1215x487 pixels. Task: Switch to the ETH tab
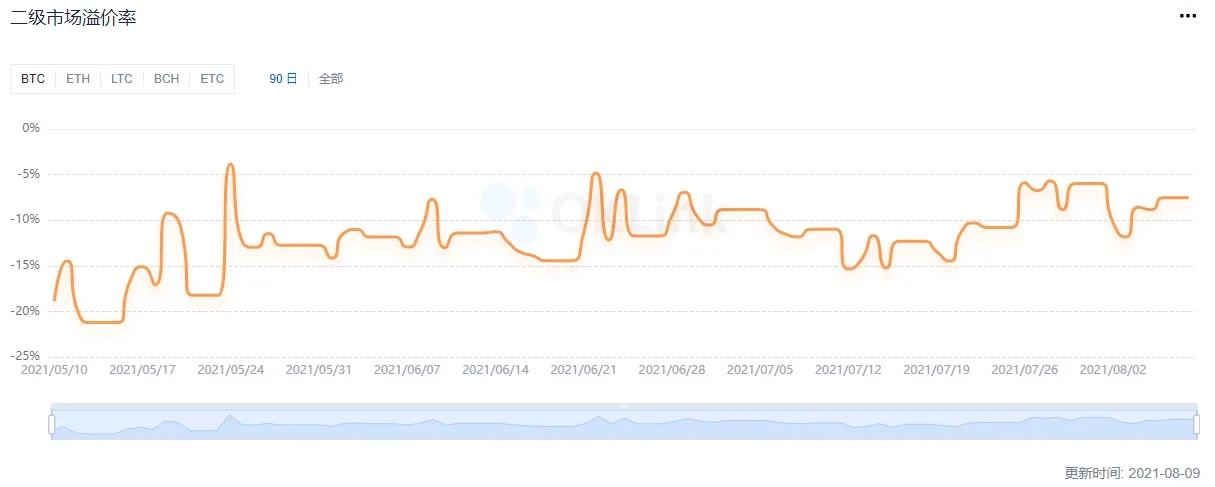[77, 79]
